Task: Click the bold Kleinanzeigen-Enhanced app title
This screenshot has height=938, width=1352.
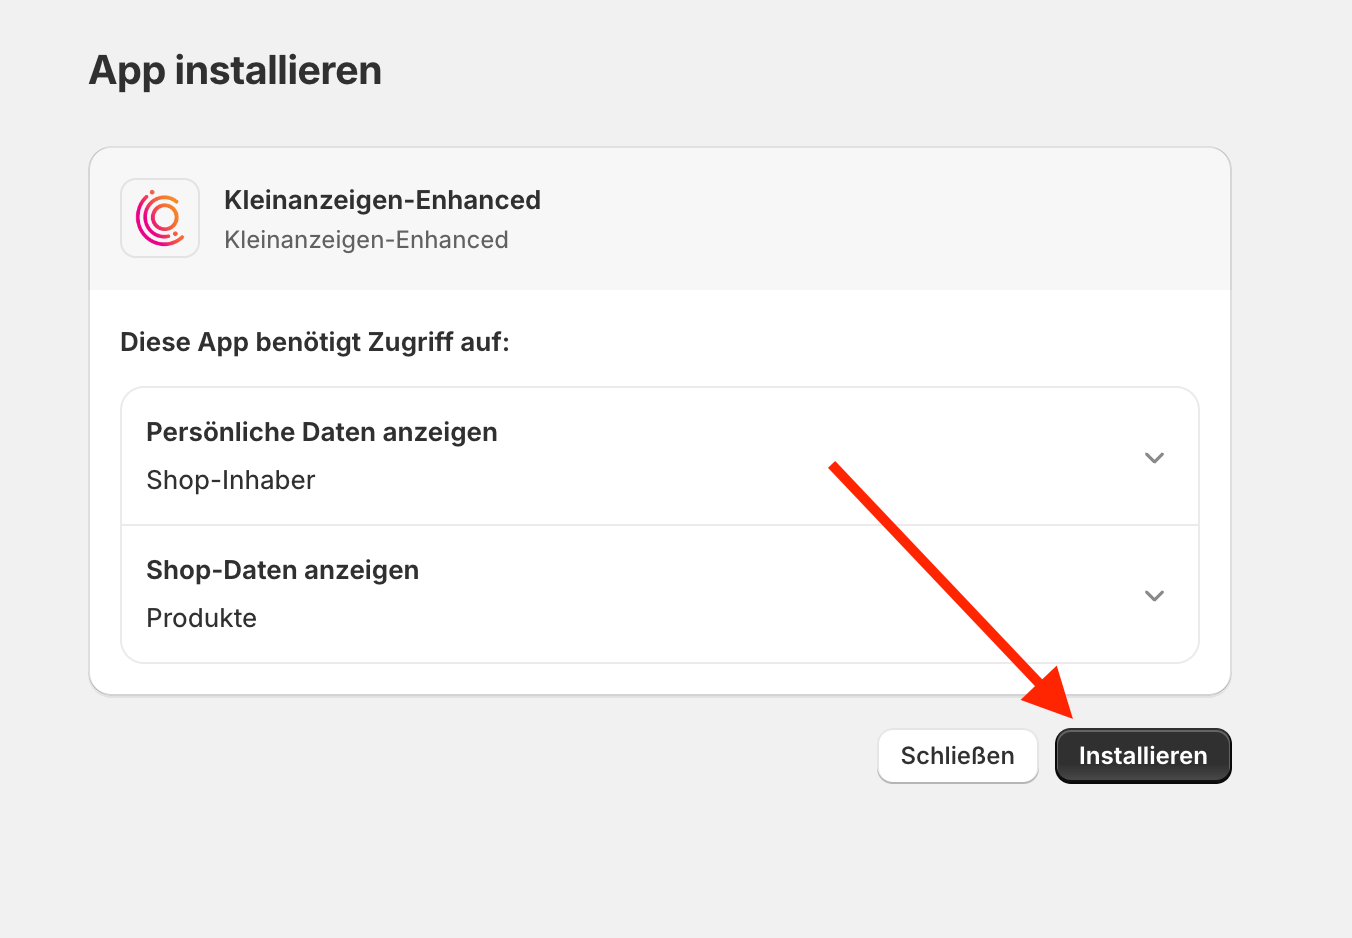Action: pyautogui.click(x=382, y=200)
